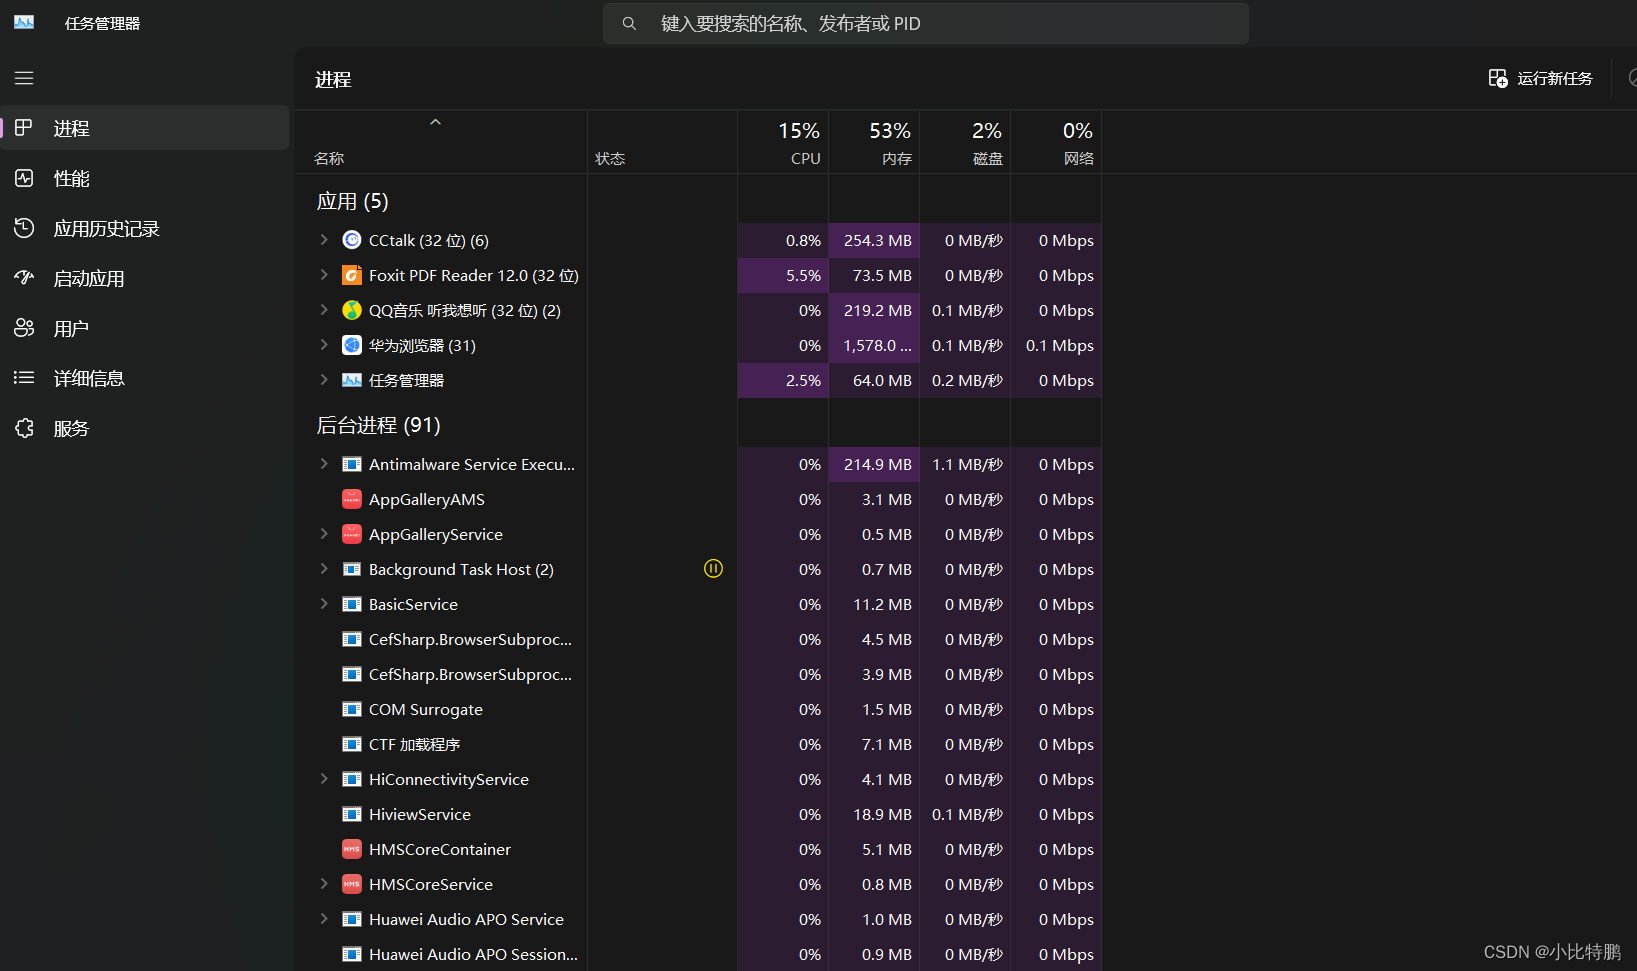Click the AppGalleryAMS red icon
The width and height of the screenshot is (1637, 971).
pos(352,499)
